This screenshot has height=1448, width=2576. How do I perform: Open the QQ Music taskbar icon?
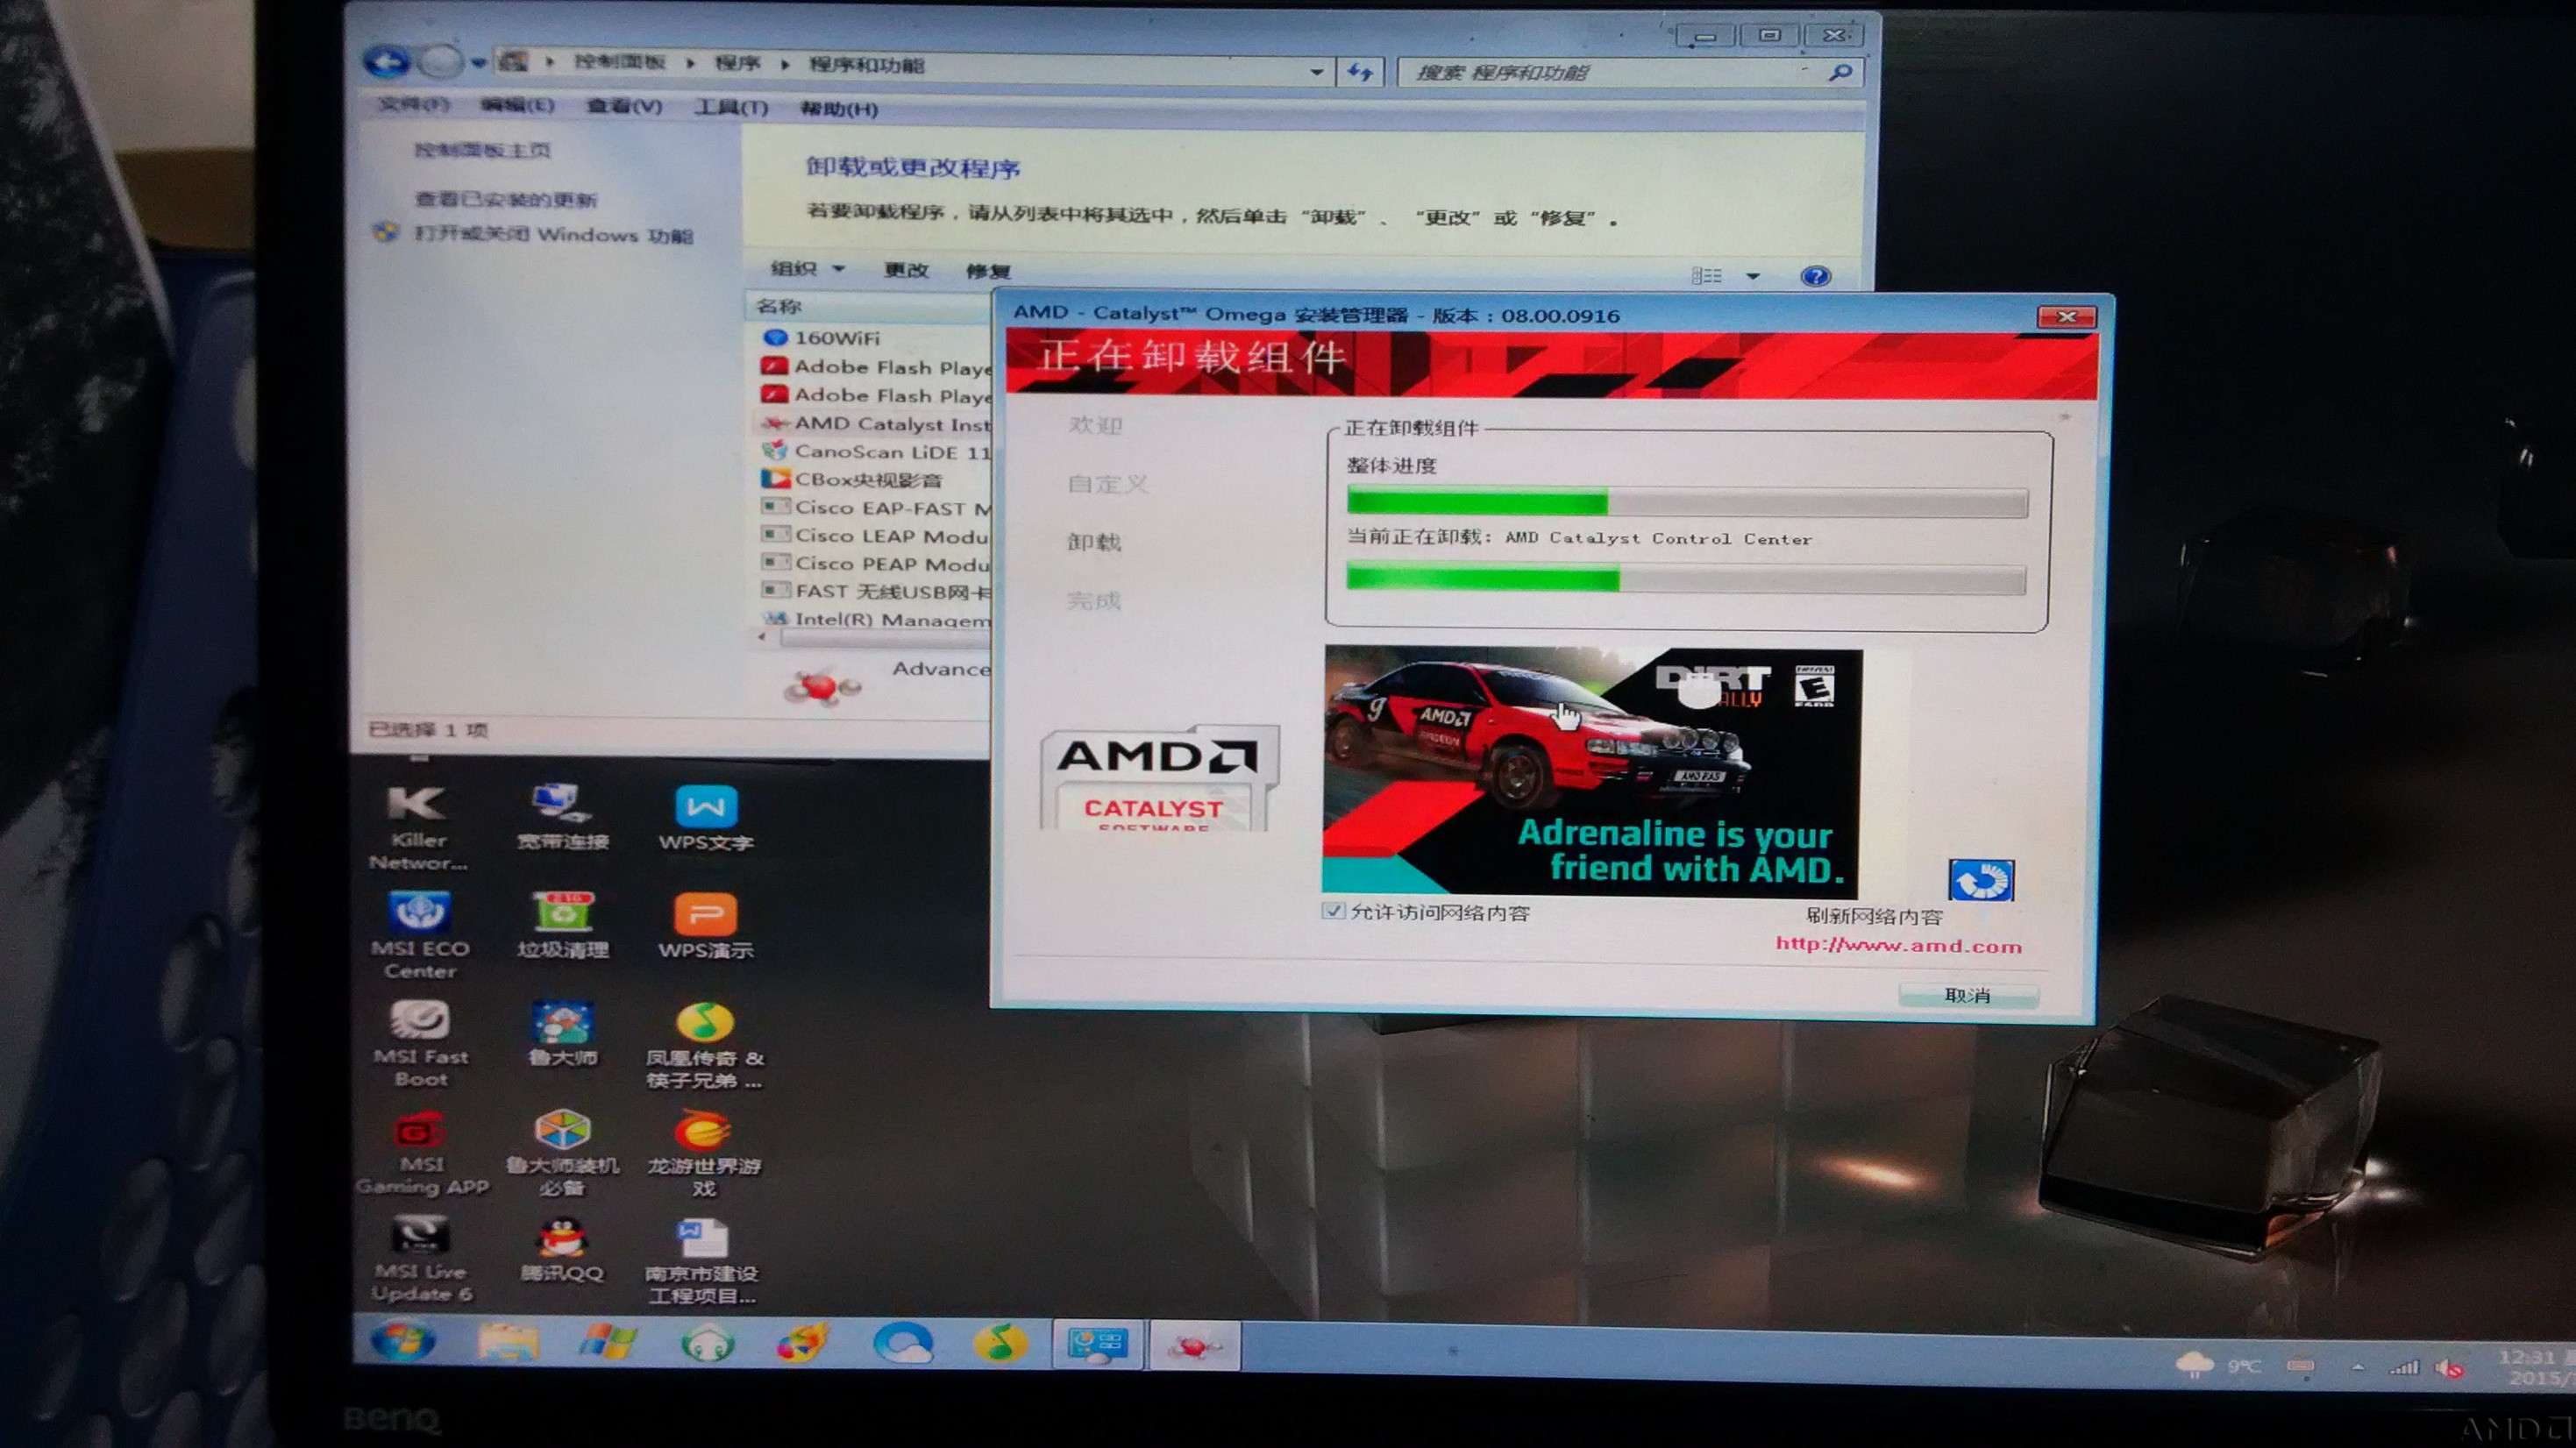1000,1344
